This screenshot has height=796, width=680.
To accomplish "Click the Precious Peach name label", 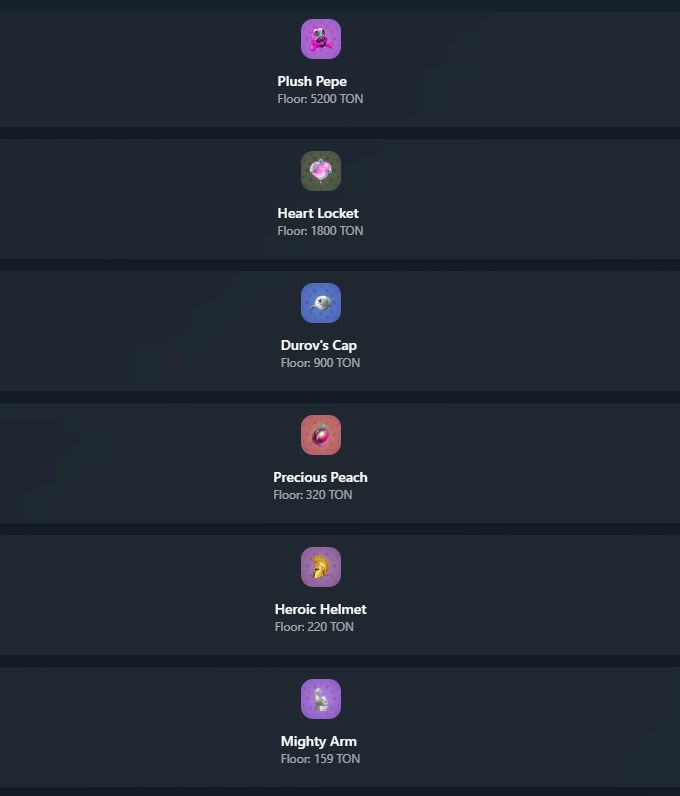I will [320, 477].
